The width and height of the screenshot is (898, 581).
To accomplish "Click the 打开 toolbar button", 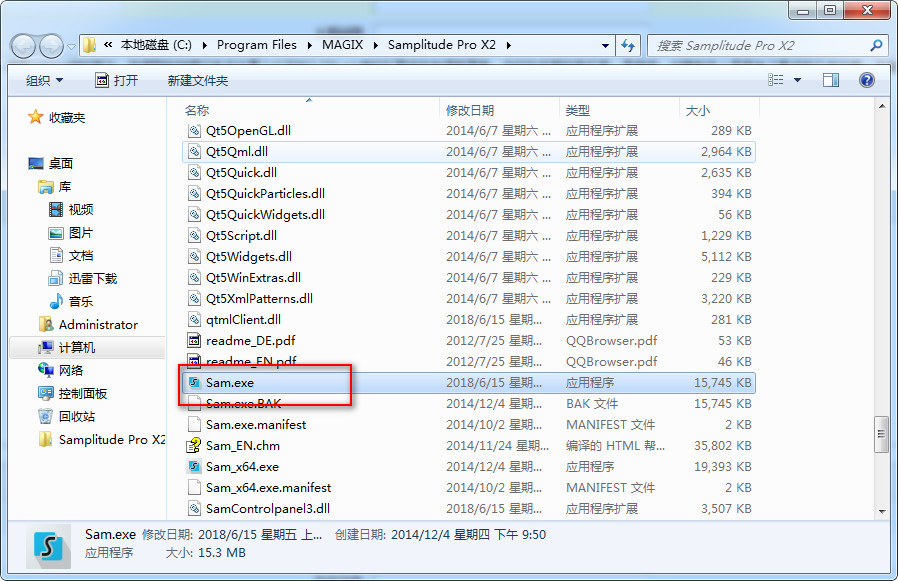I will (x=116, y=80).
